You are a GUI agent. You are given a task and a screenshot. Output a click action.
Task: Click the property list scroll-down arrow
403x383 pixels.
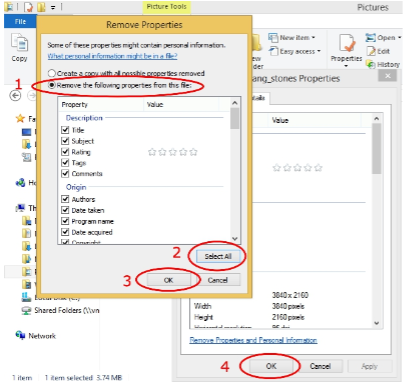235,239
